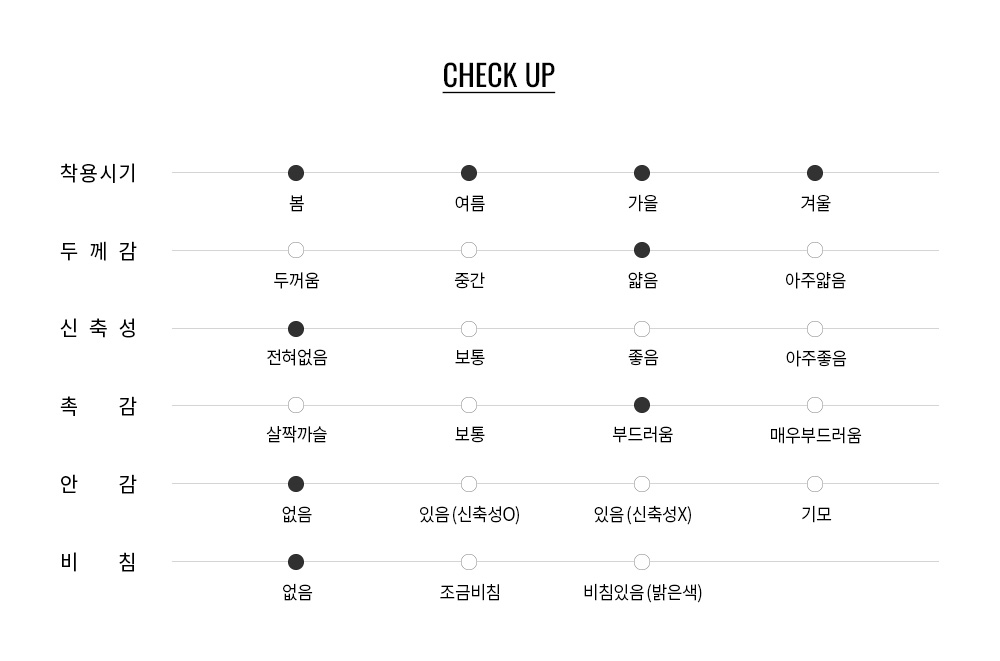The width and height of the screenshot is (1000, 661).
Task: Select the filled 얇음 thickness dot
Action: tap(642, 250)
